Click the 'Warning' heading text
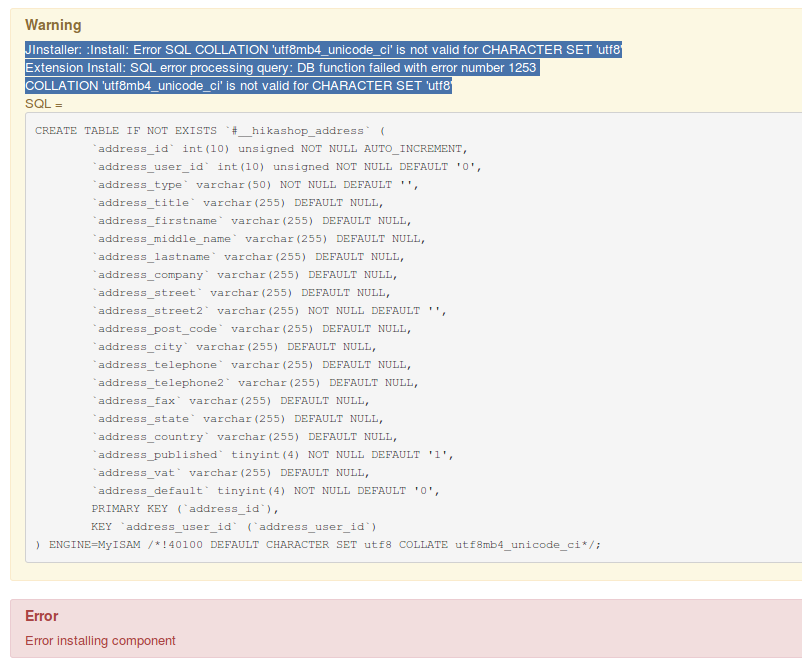Image resolution: width=802 pixels, height=667 pixels. click(53, 25)
